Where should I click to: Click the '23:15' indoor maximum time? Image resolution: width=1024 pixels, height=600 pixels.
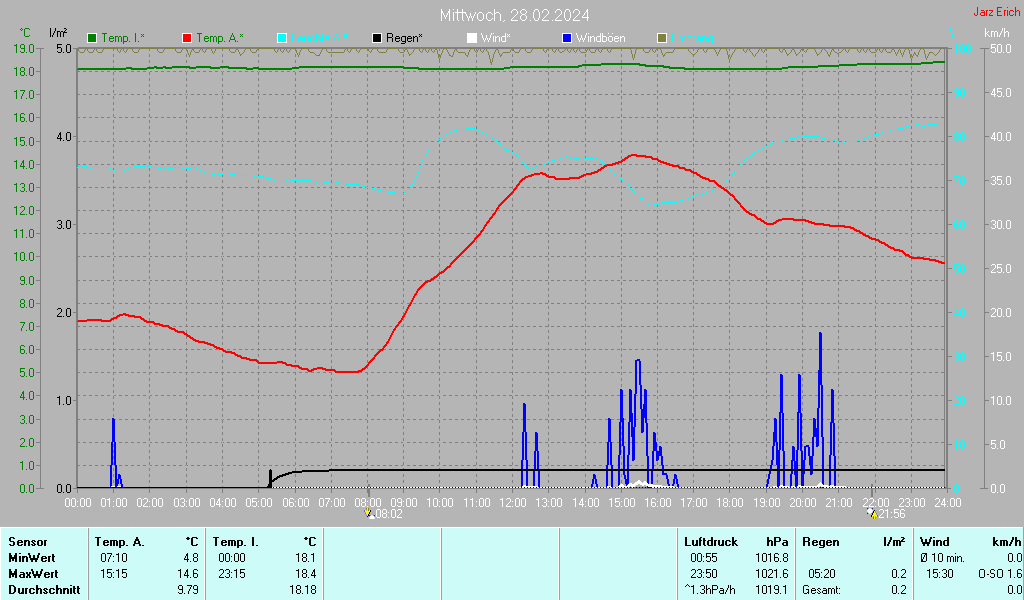(232, 574)
